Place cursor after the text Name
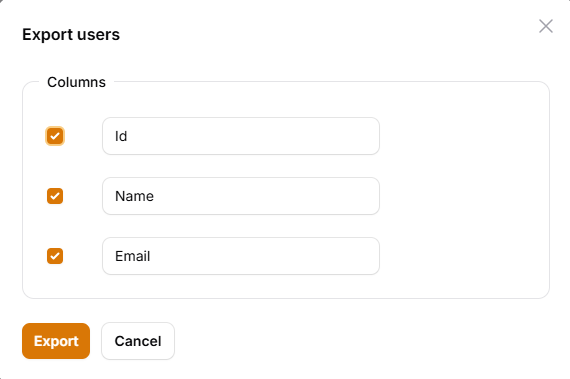This screenshot has height=379, width=570. (x=155, y=196)
